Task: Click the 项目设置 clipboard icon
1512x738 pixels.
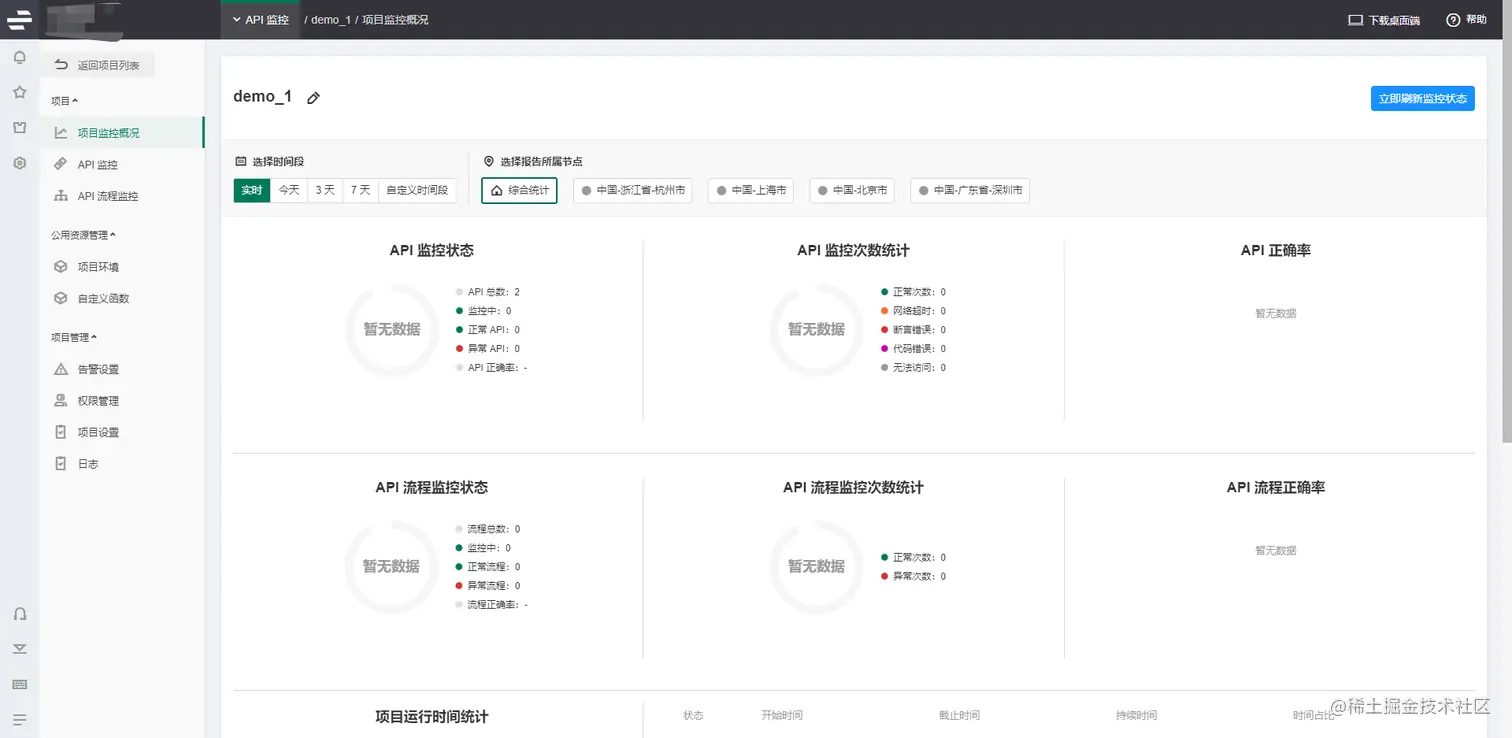Action: pos(61,432)
